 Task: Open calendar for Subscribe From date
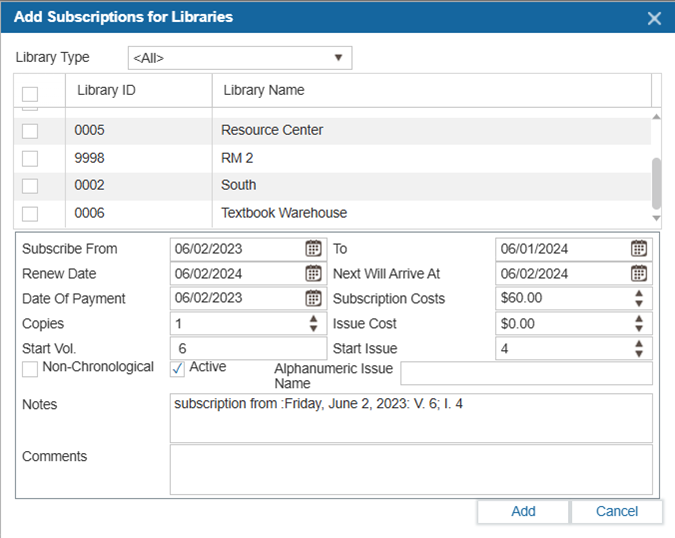tap(313, 249)
